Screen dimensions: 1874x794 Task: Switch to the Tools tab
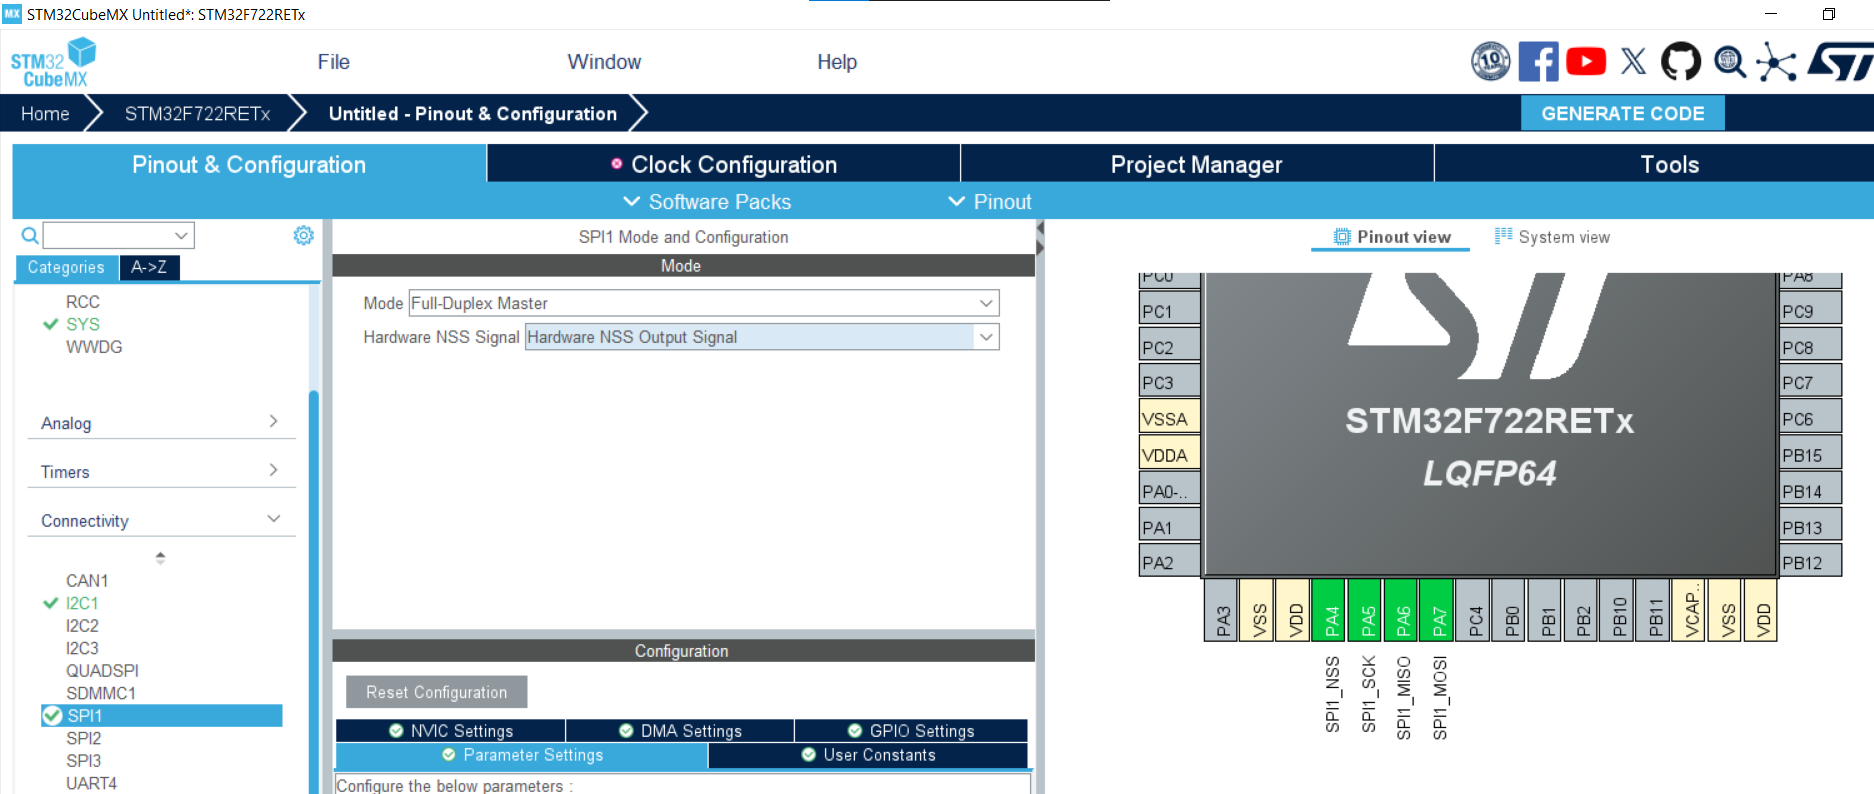coord(1654,164)
